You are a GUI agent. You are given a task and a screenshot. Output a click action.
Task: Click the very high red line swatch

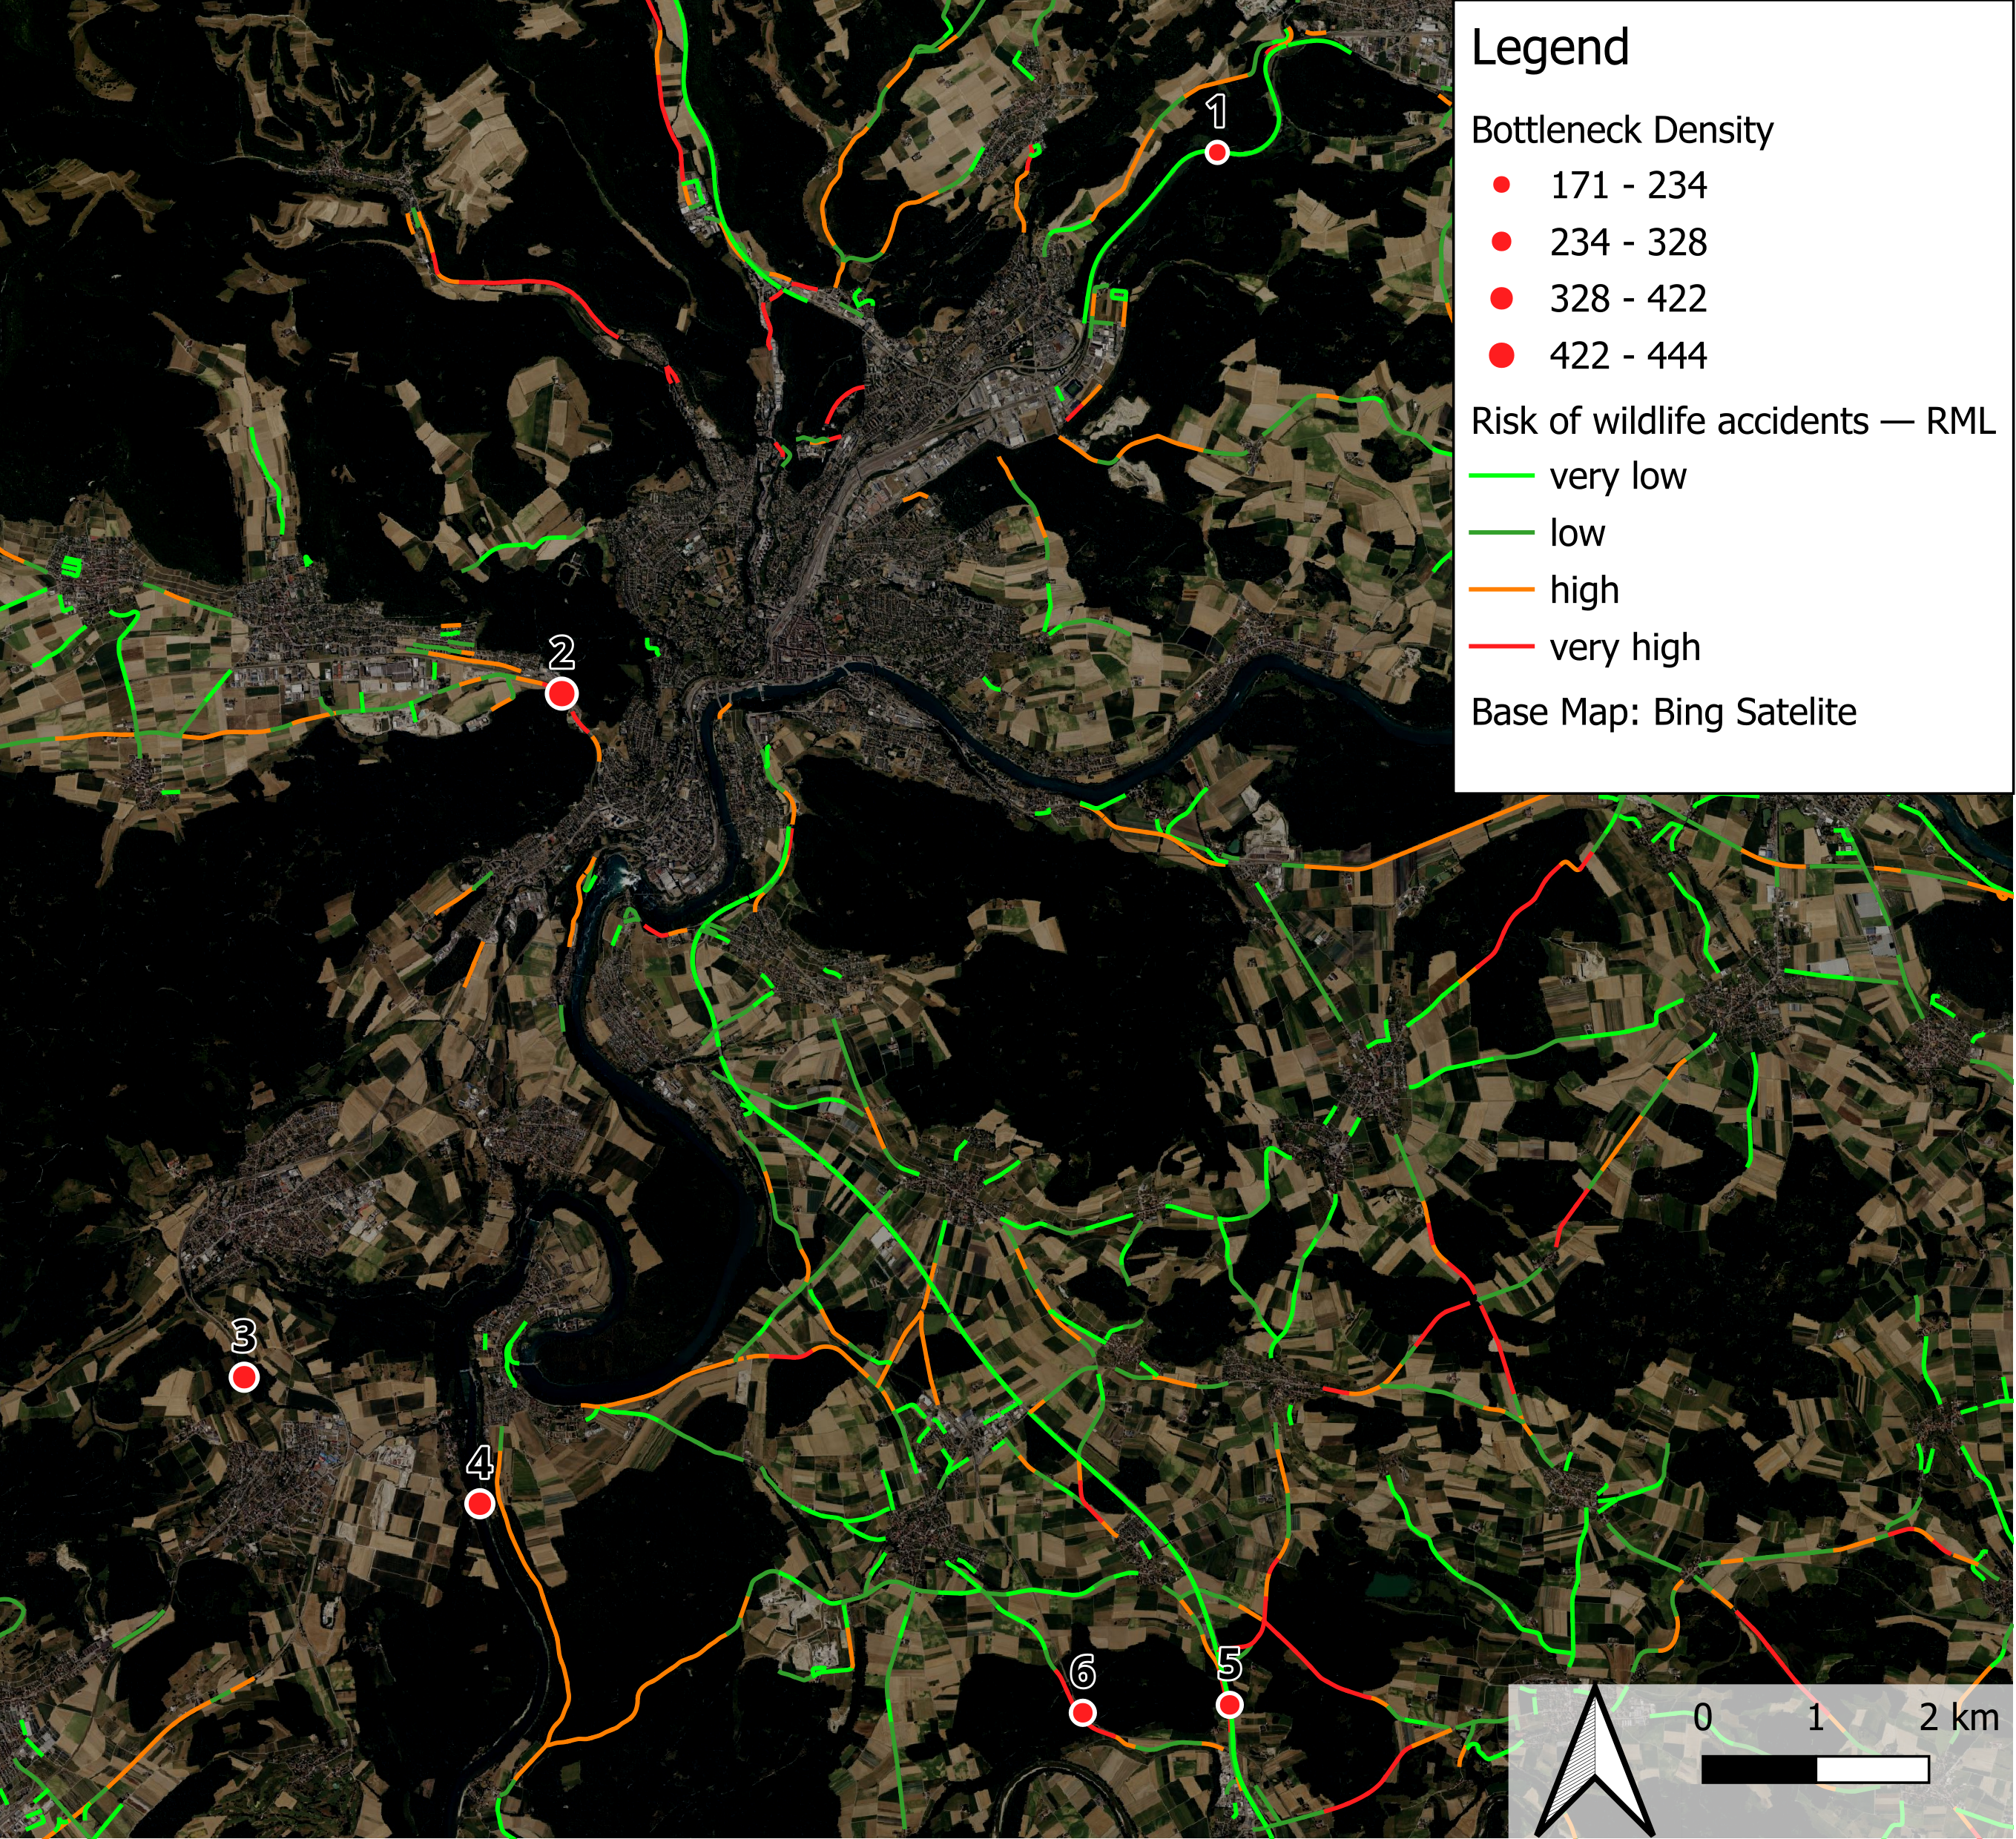coord(1501,647)
